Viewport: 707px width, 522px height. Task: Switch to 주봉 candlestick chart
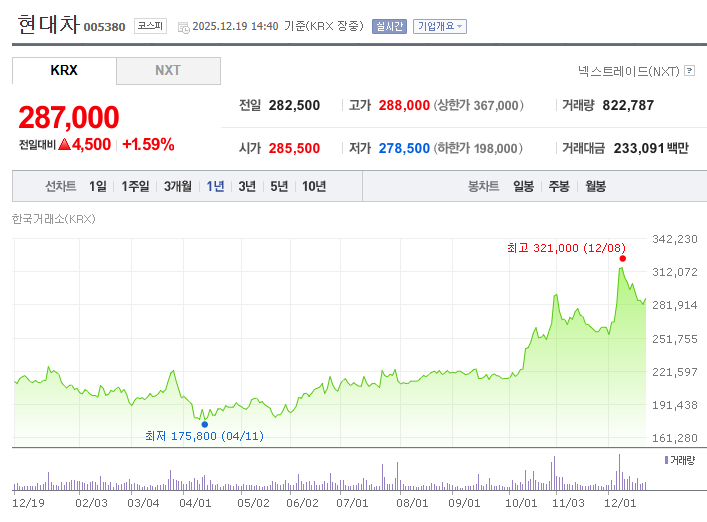coord(559,186)
